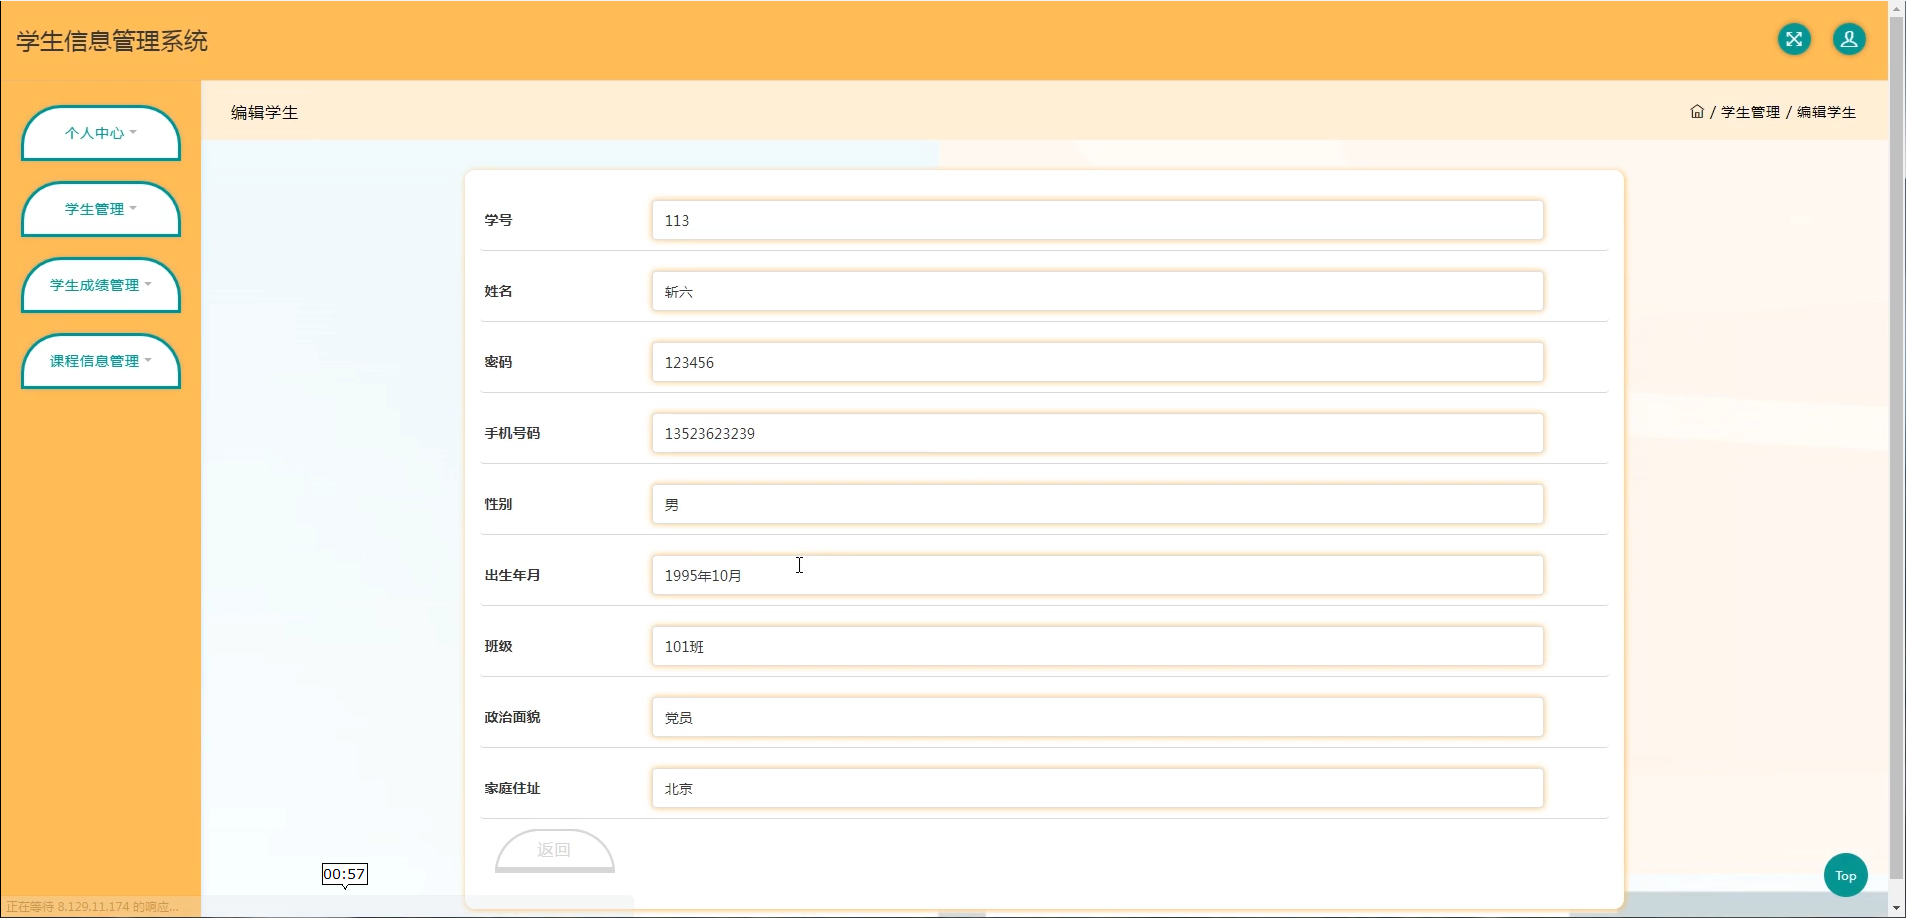
Task: Expand the 课程信息管理 sidebar menu
Action: coord(101,361)
